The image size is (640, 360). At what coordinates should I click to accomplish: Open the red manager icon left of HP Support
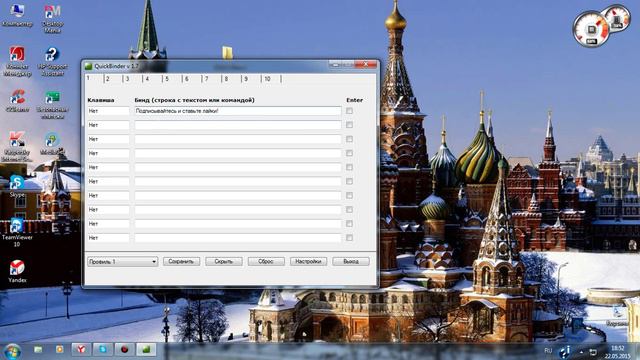(x=17, y=61)
